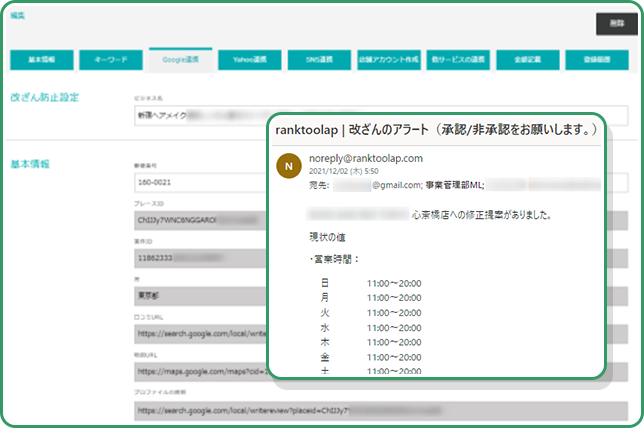This screenshot has height=428, width=644.
Task: Click the writereview?placeid profile URL field
Action: pyautogui.click(x=381, y=411)
